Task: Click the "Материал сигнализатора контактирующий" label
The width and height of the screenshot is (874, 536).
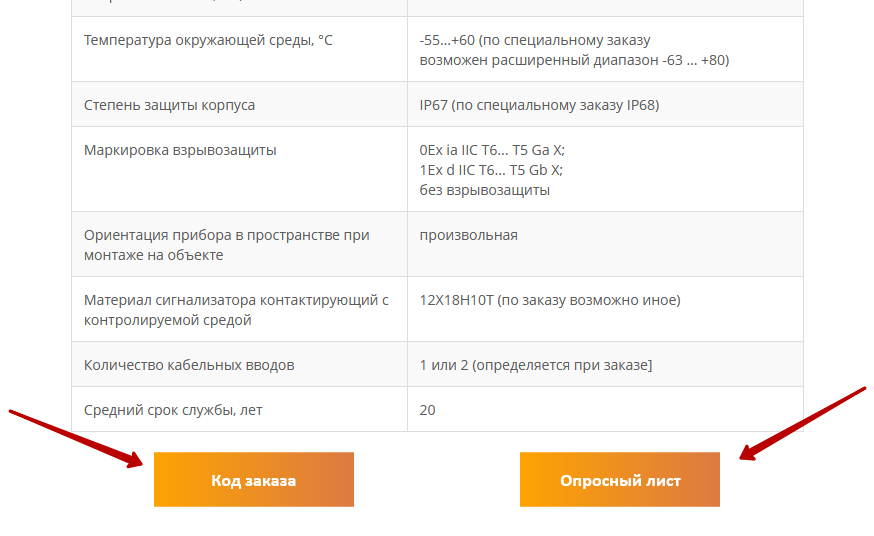Action: pyautogui.click(x=236, y=300)
